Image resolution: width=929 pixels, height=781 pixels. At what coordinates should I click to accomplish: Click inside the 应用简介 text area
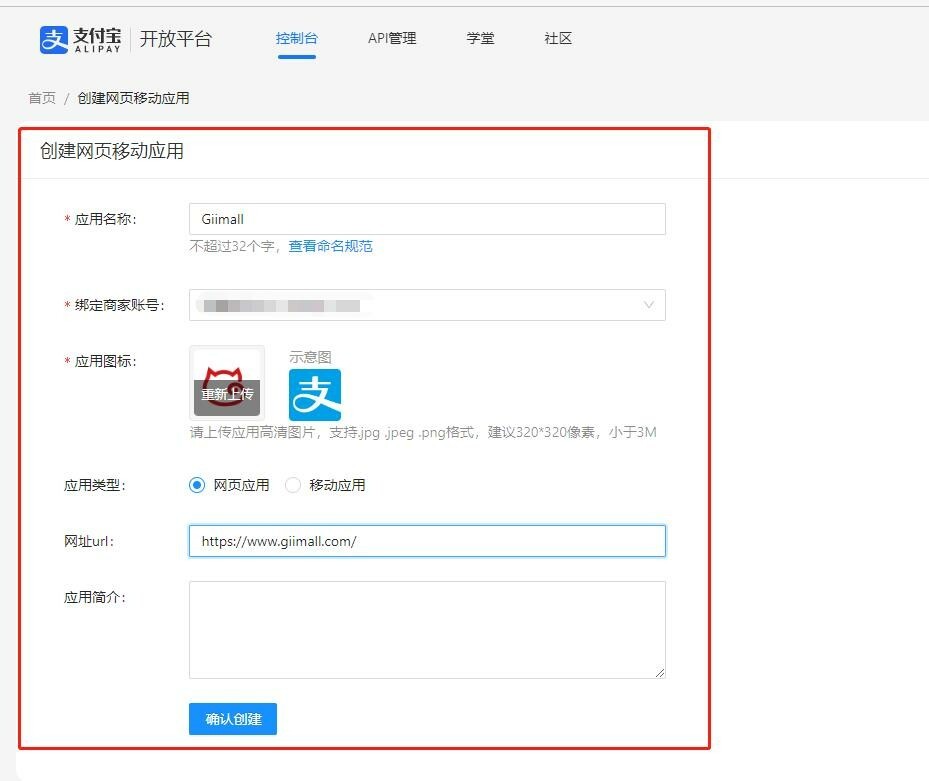click(427, 630)
